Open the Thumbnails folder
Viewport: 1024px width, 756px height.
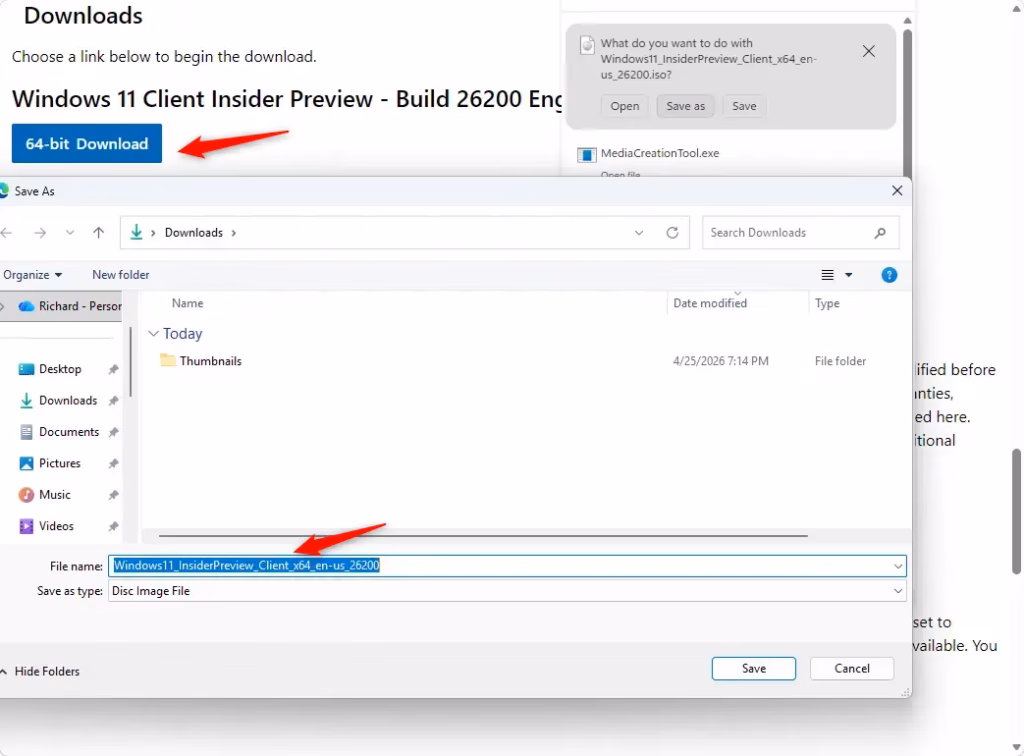[210, 361]
